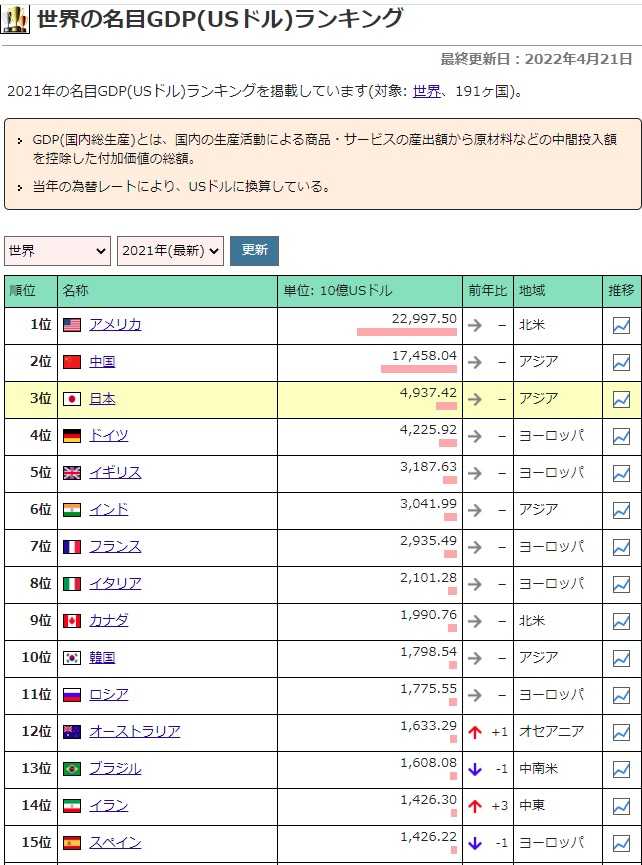Viewport: 642px width, 865px height.
Task: Open the trend chart icon for イラン
Action: [x=621, y=806]
